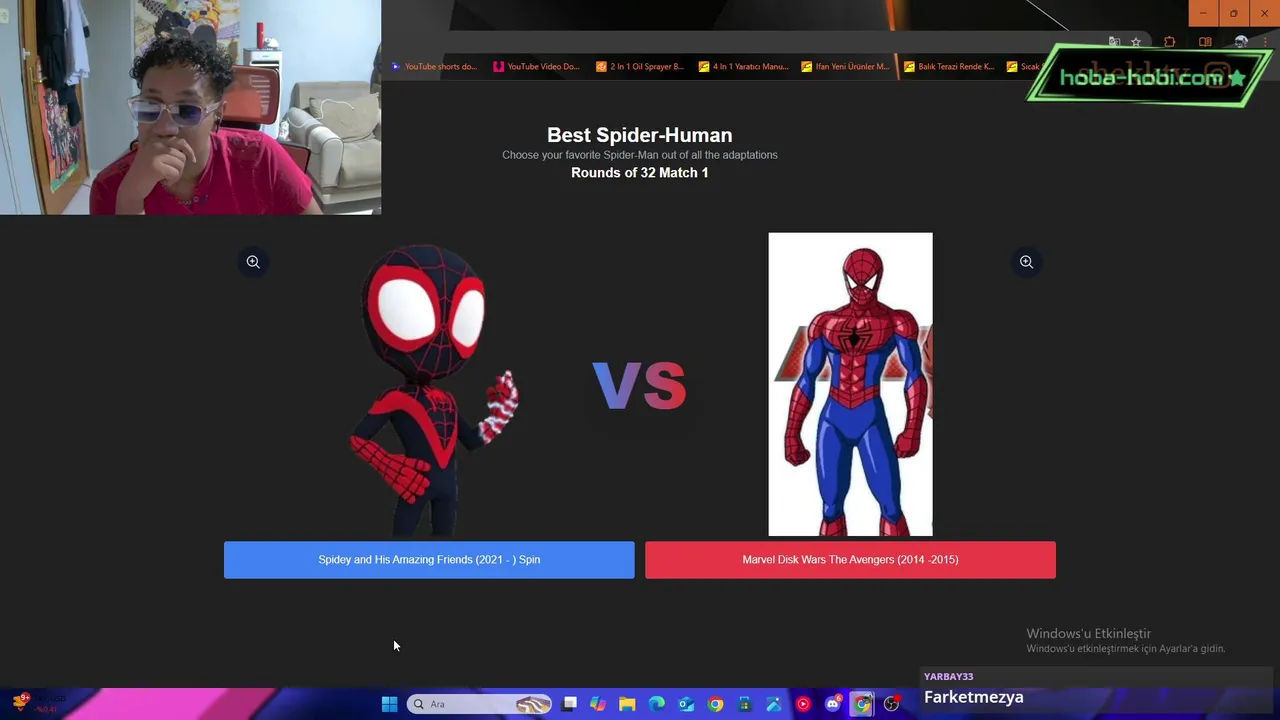The height and width of the screenshot is (720, 1280).
Task: Open the browser extensions puzzle icon
Action: click(1170, 42)
